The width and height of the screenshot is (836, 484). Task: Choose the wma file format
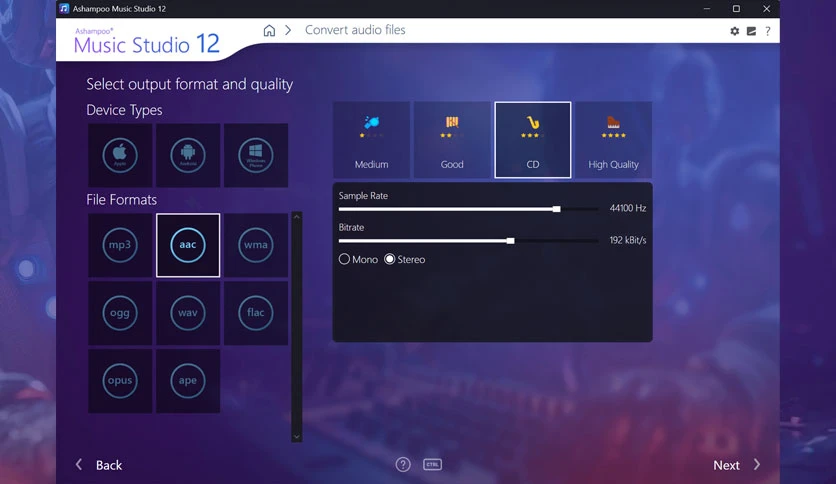point(256,245)
